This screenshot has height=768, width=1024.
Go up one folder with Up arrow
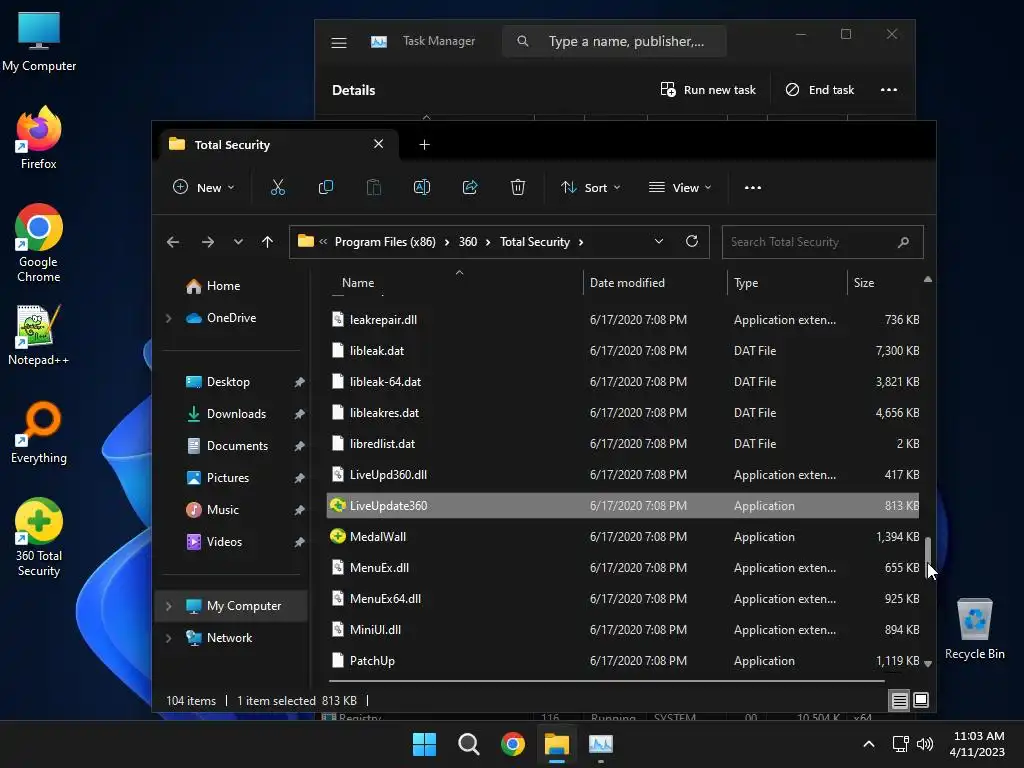267,242
